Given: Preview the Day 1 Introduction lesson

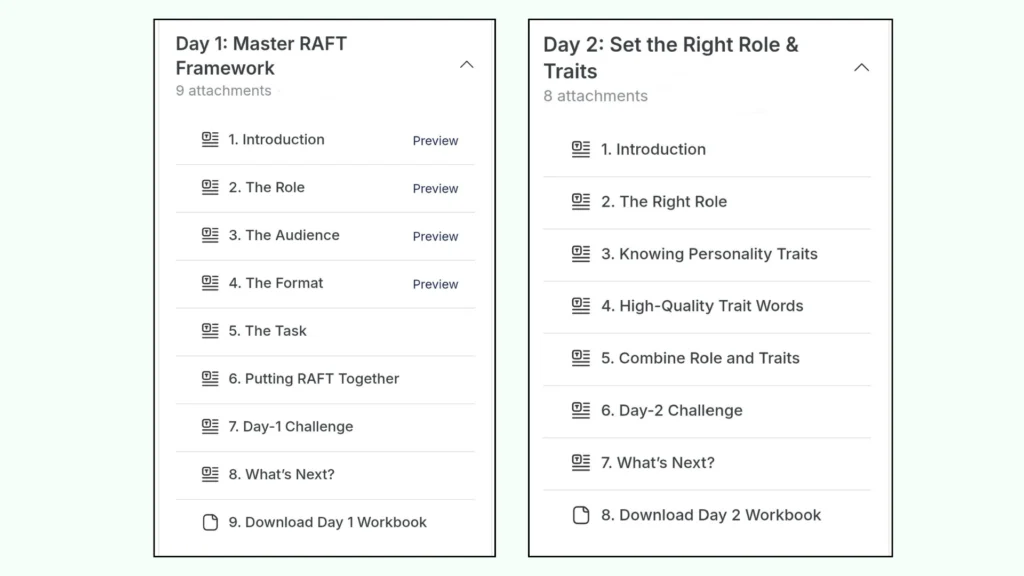Looking at the screenshot, I should [435, 141].
